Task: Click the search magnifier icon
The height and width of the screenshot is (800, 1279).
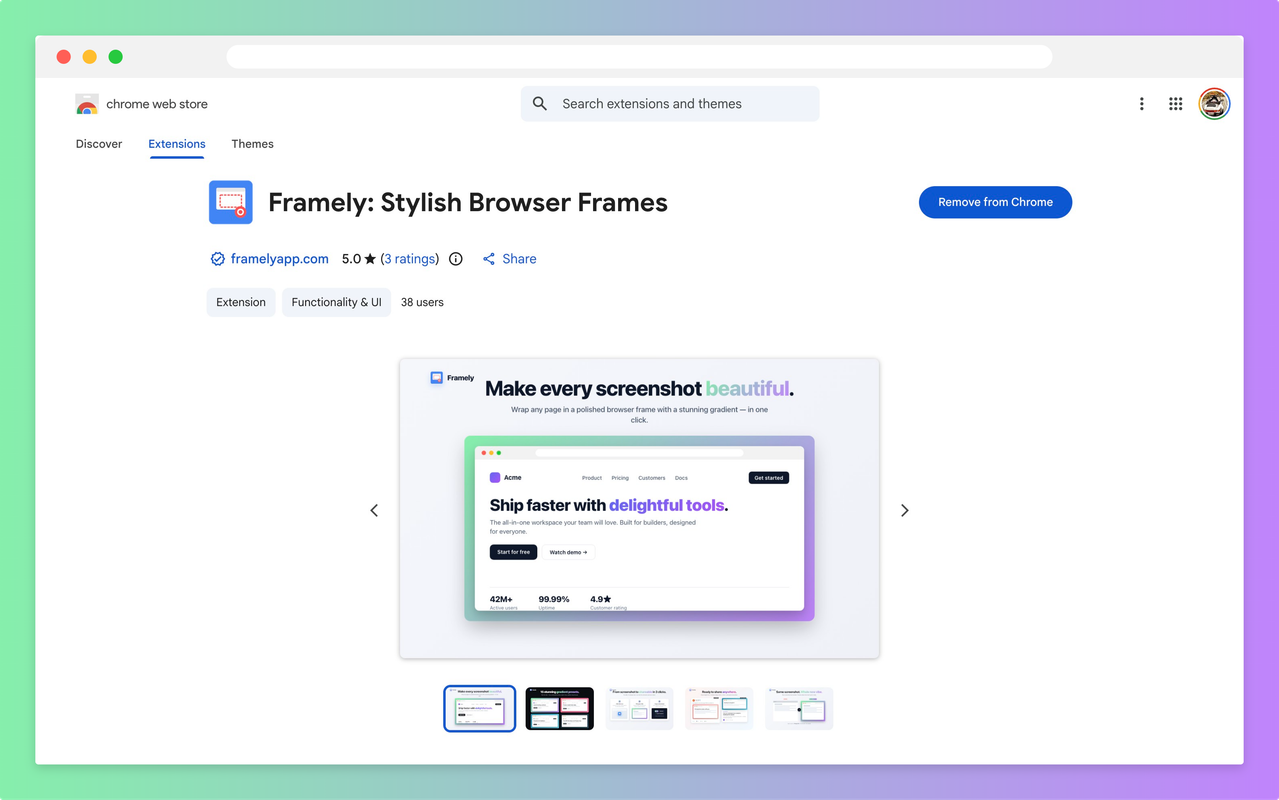Action: click(x=540, y=104)
